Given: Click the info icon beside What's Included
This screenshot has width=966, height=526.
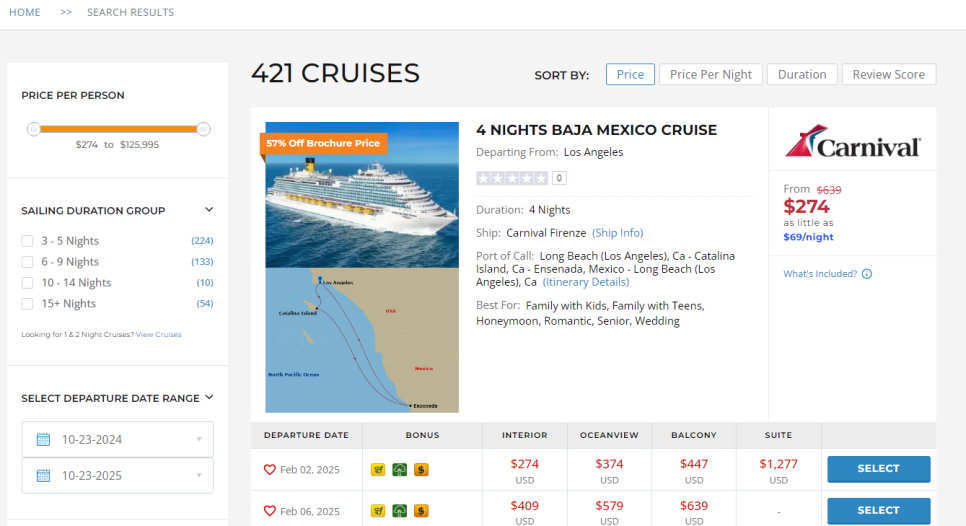Looking at the screenshot, I should point(867,274).
